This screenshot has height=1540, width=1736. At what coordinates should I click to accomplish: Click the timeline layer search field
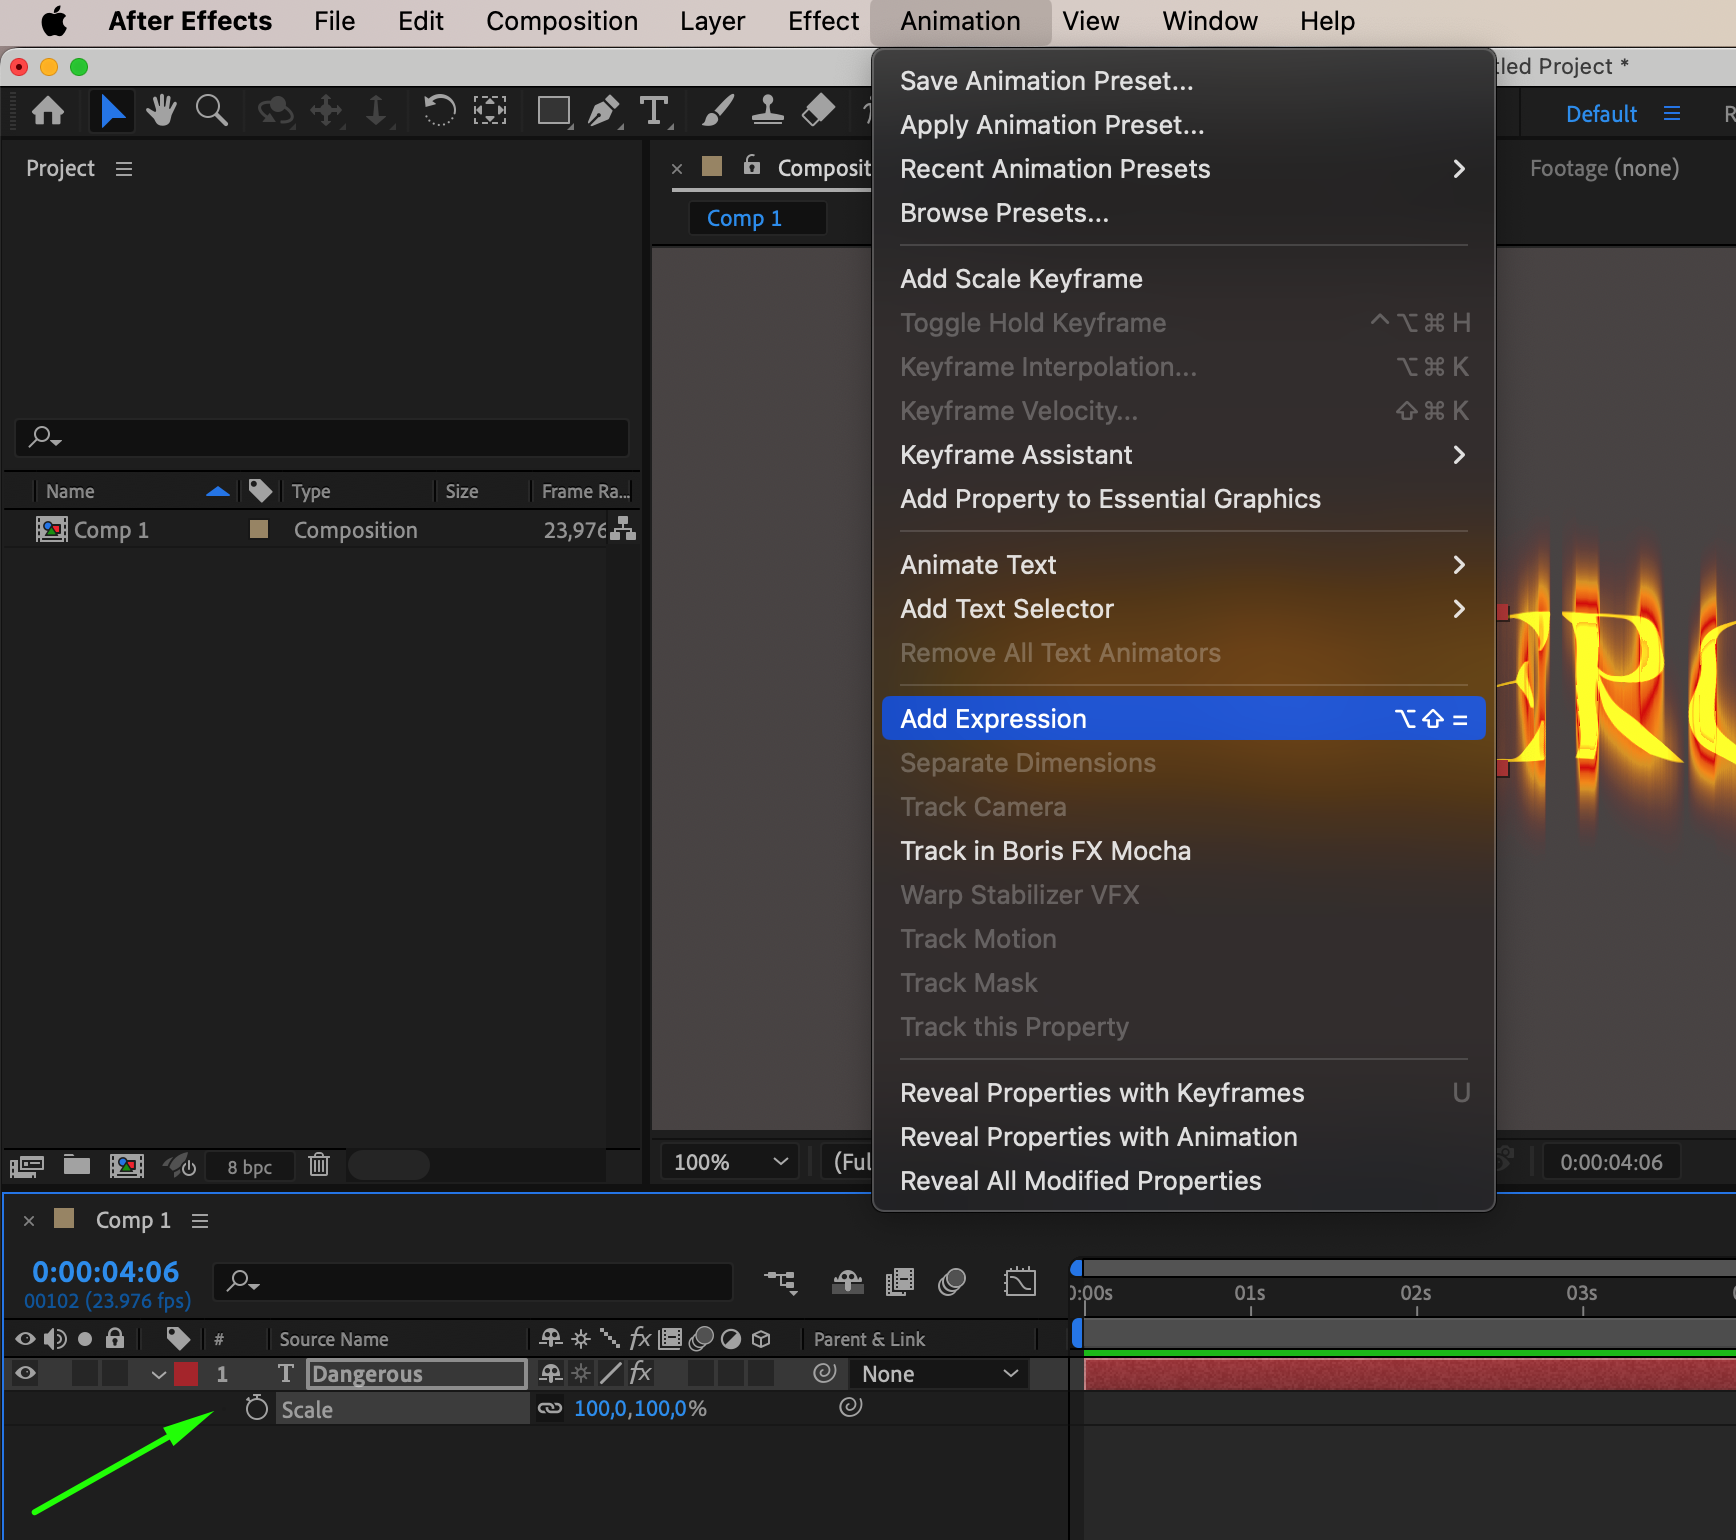pos(473,1281)
